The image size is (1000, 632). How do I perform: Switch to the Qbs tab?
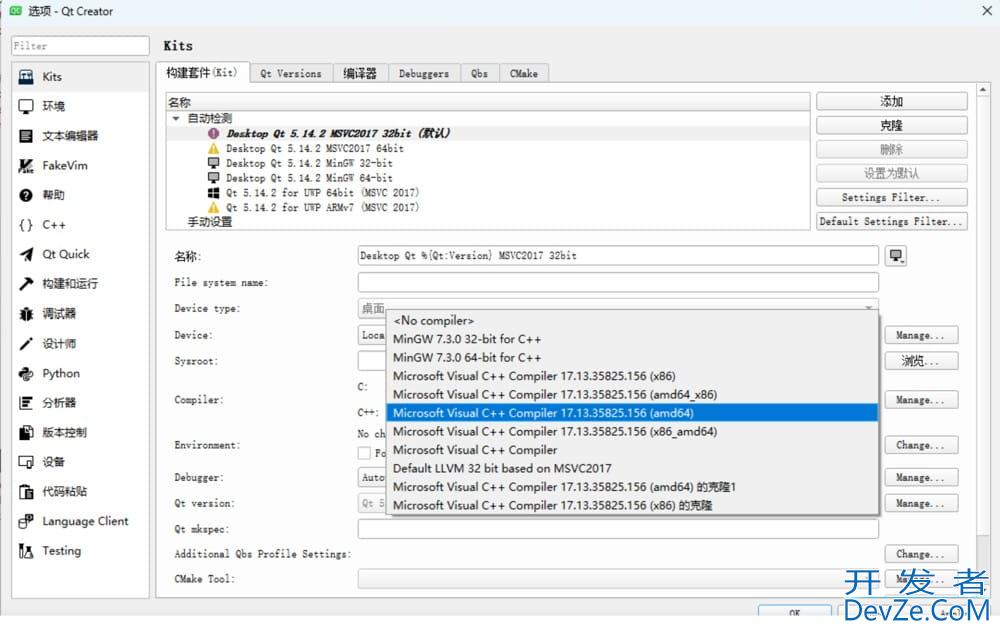pyautogui.click(x=480, y=74)
